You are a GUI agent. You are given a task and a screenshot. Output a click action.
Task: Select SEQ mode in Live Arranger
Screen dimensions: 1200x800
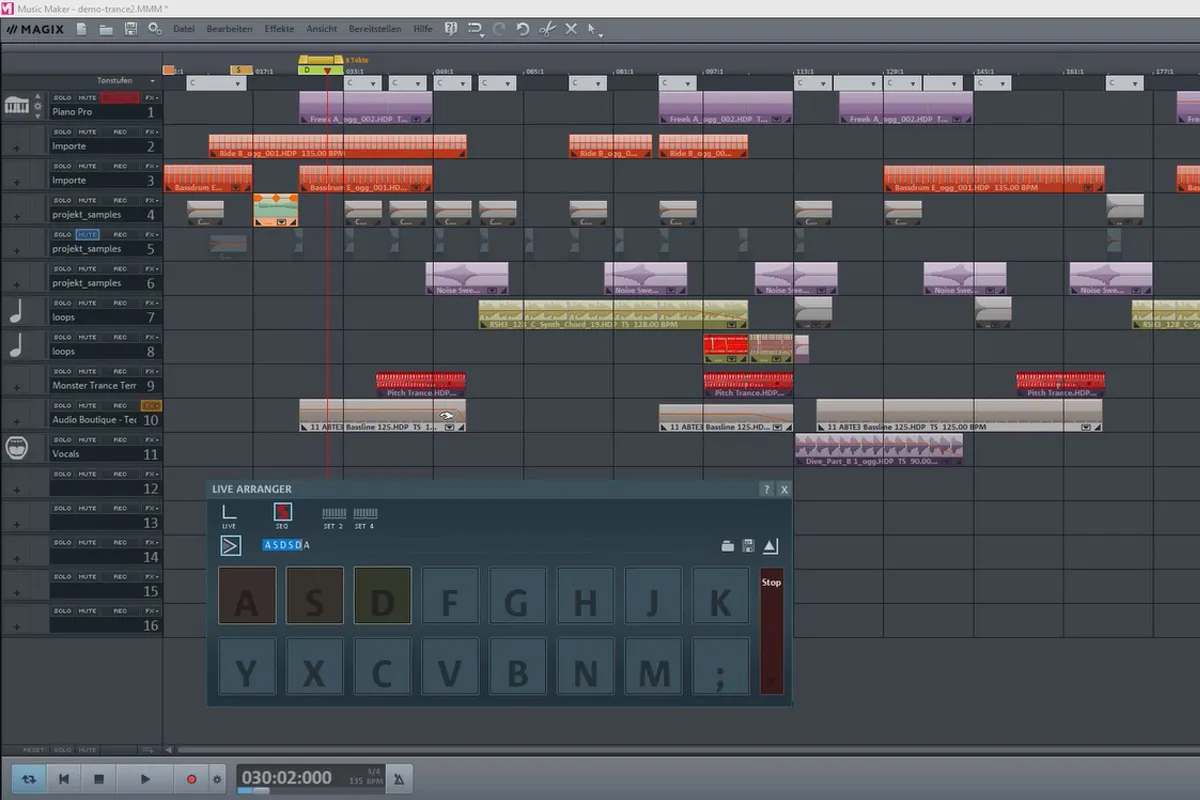point(282,516)
